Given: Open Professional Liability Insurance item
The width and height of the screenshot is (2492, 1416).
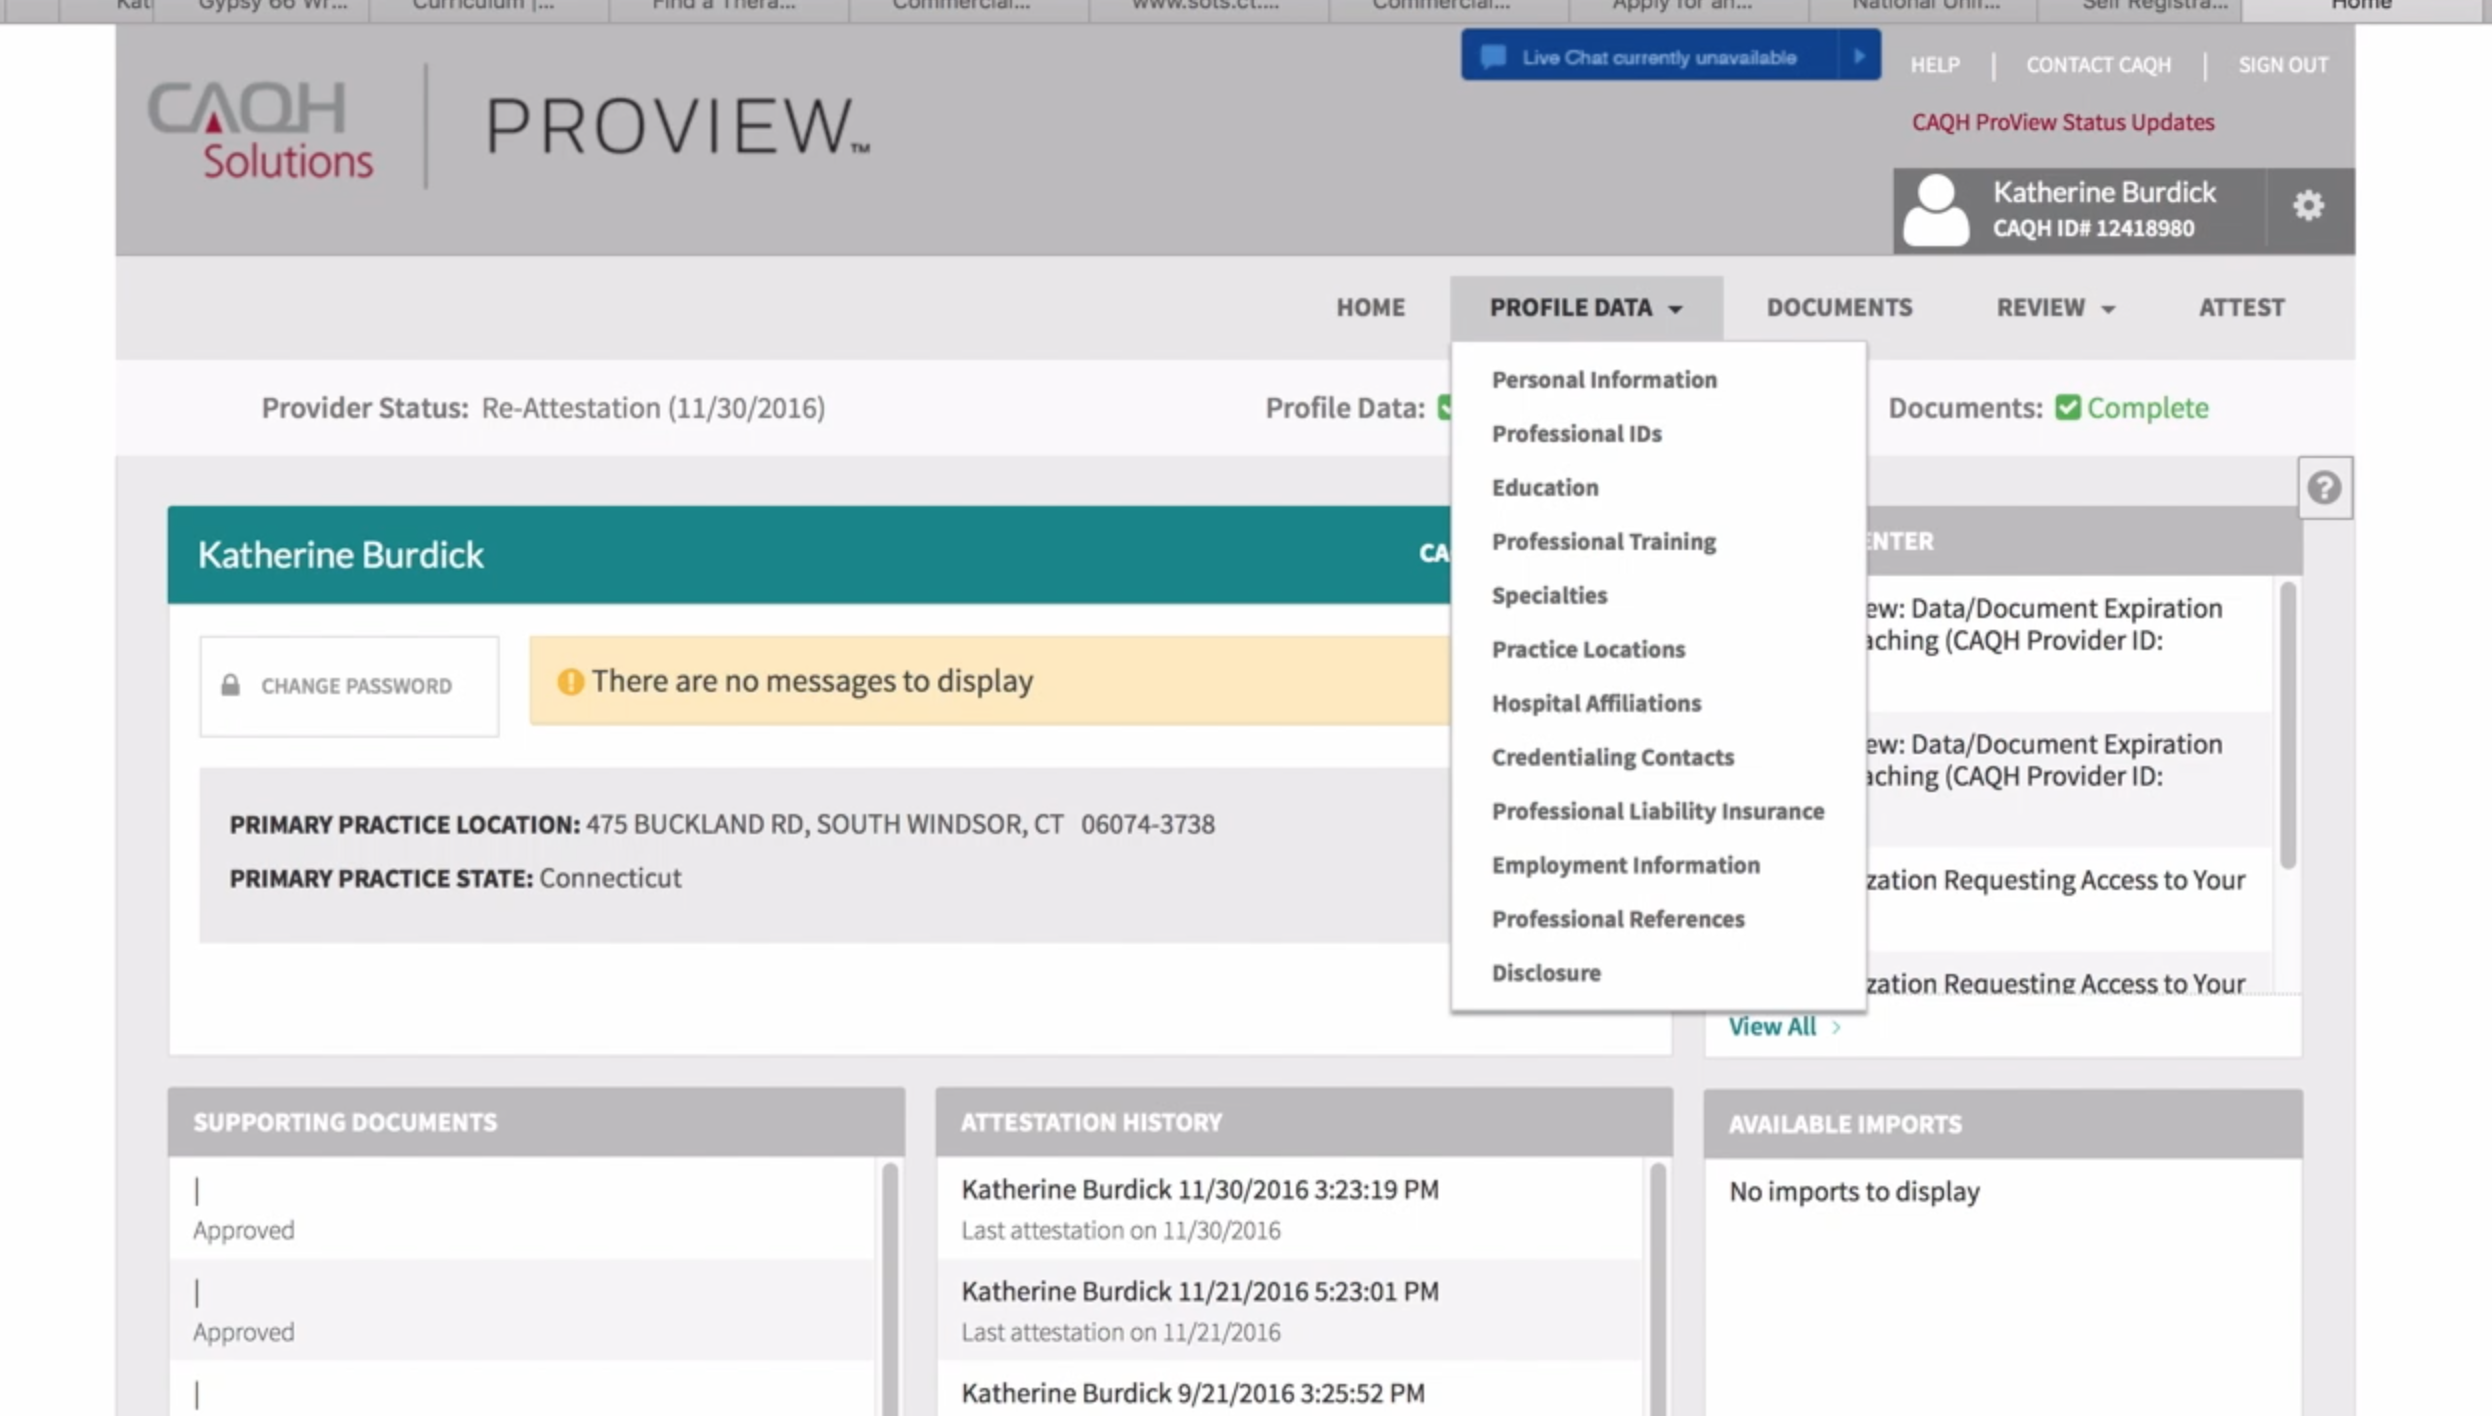Looking at the screenshot, I should pos(1657,812).
